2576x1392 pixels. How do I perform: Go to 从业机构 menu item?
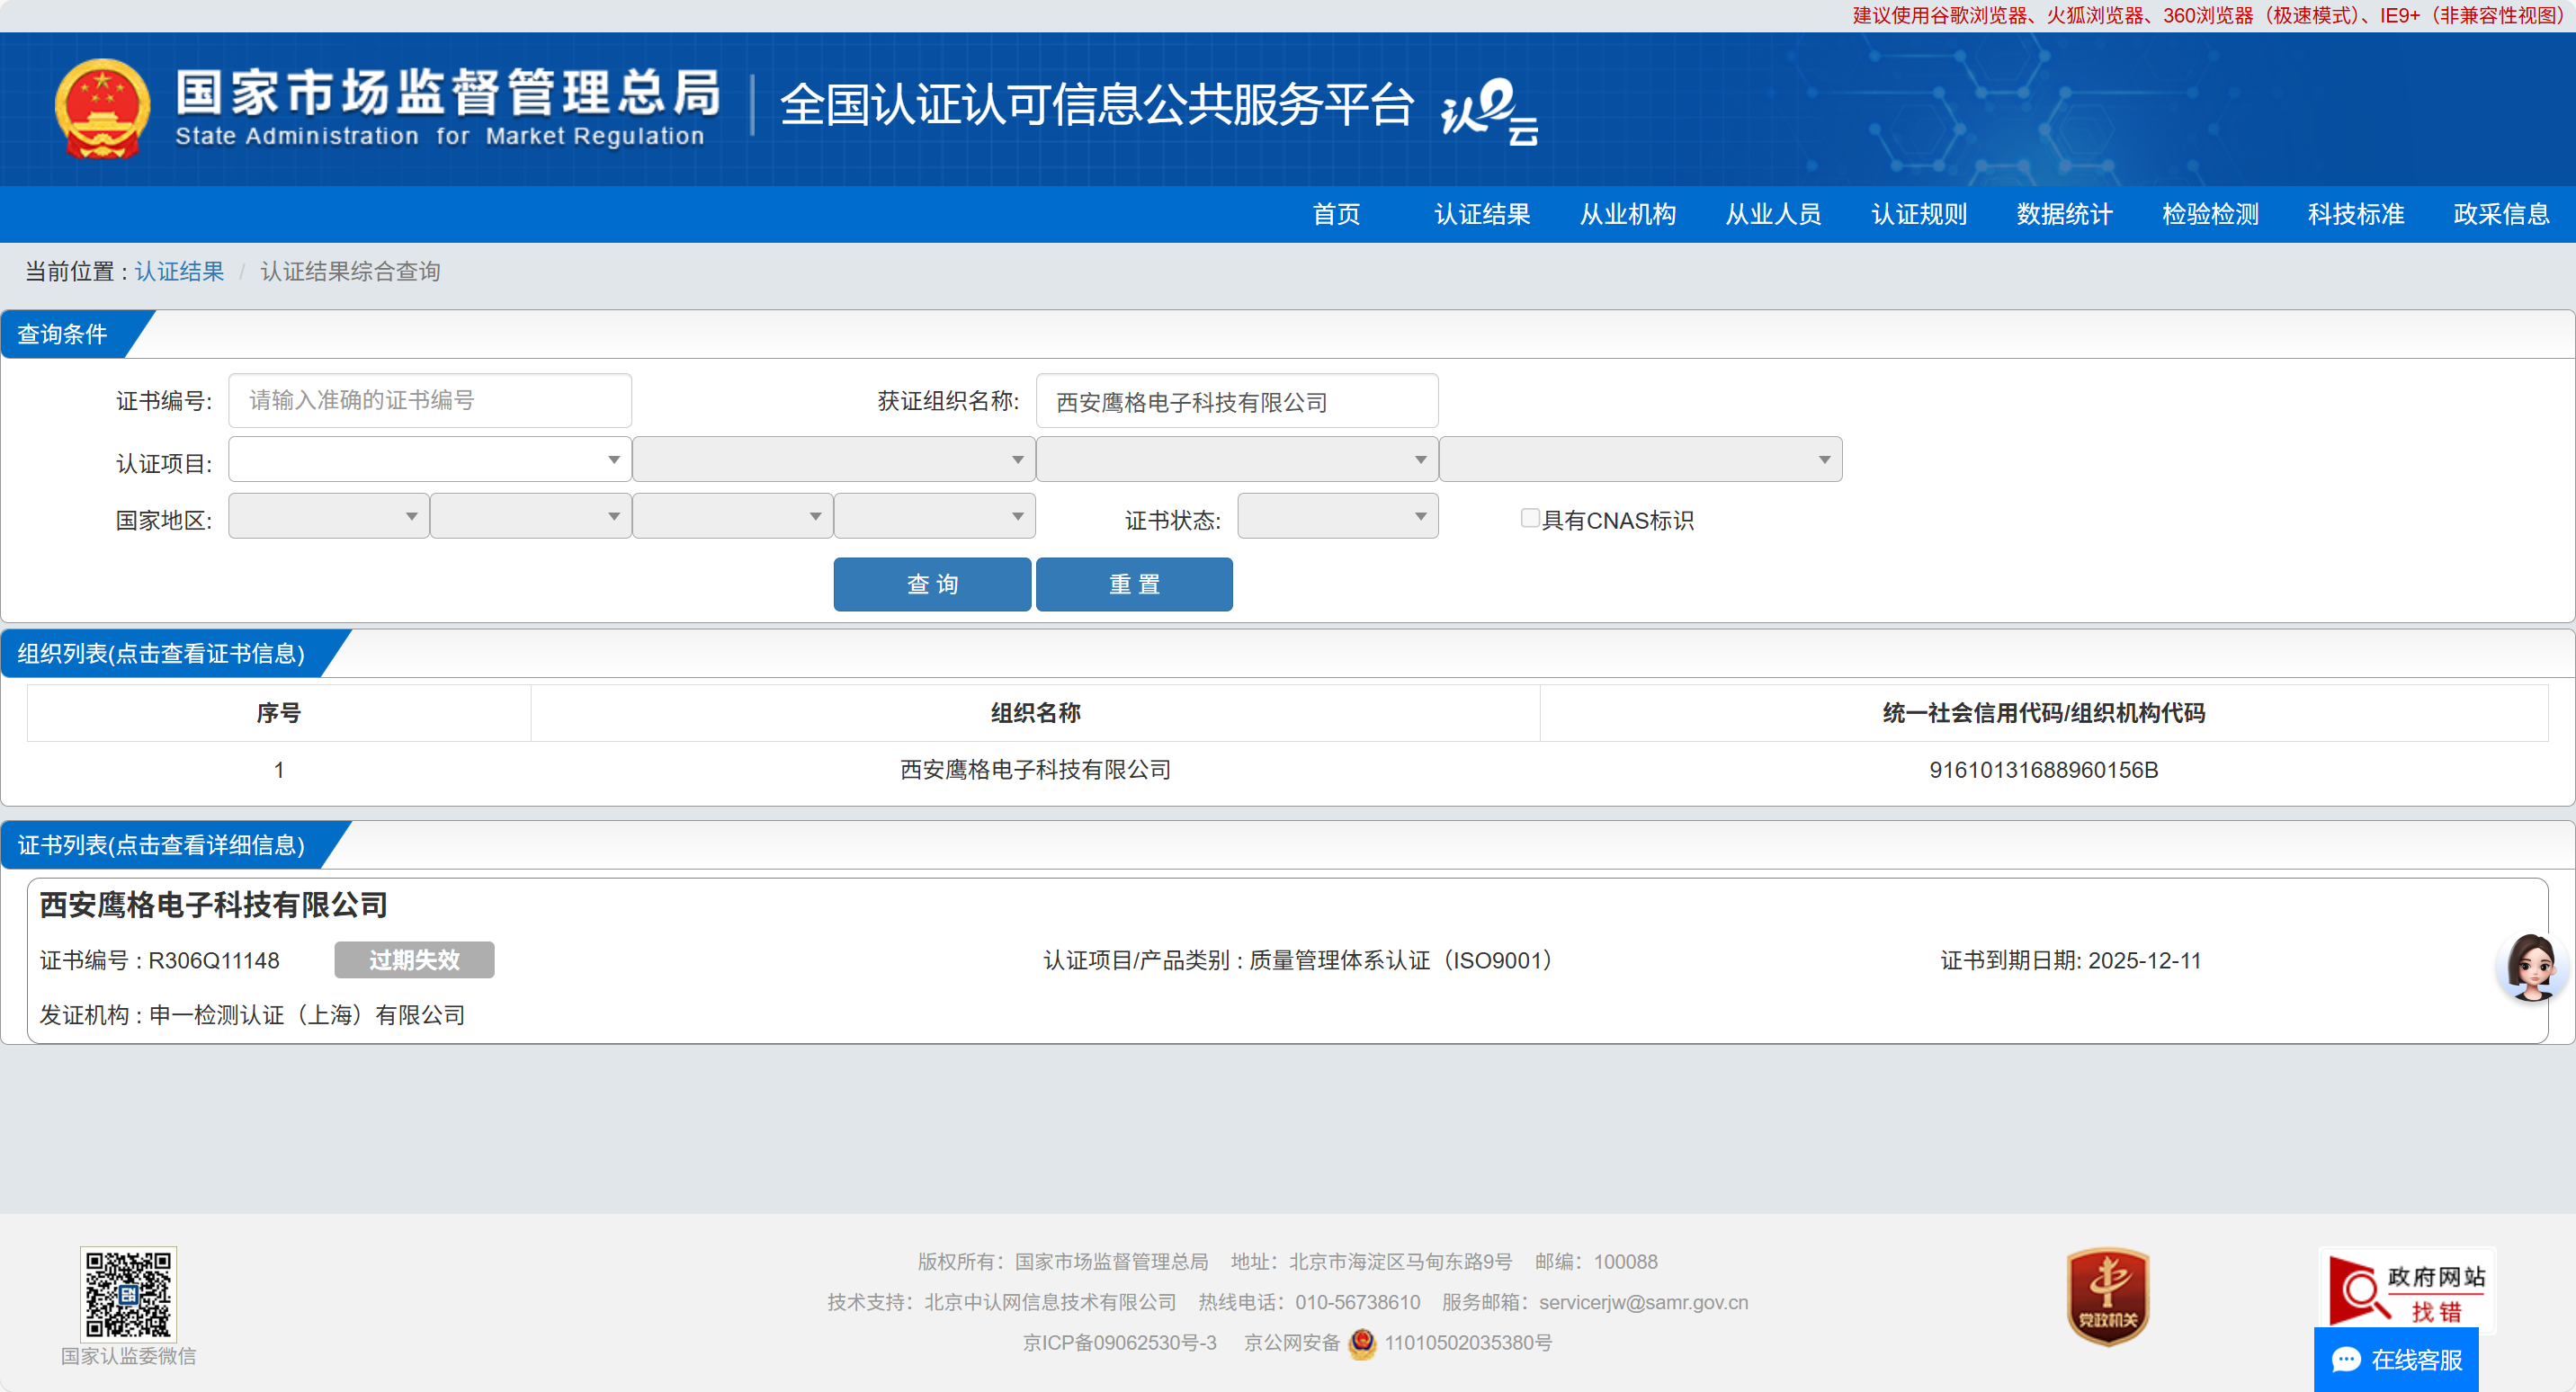tap(1627, 214)
